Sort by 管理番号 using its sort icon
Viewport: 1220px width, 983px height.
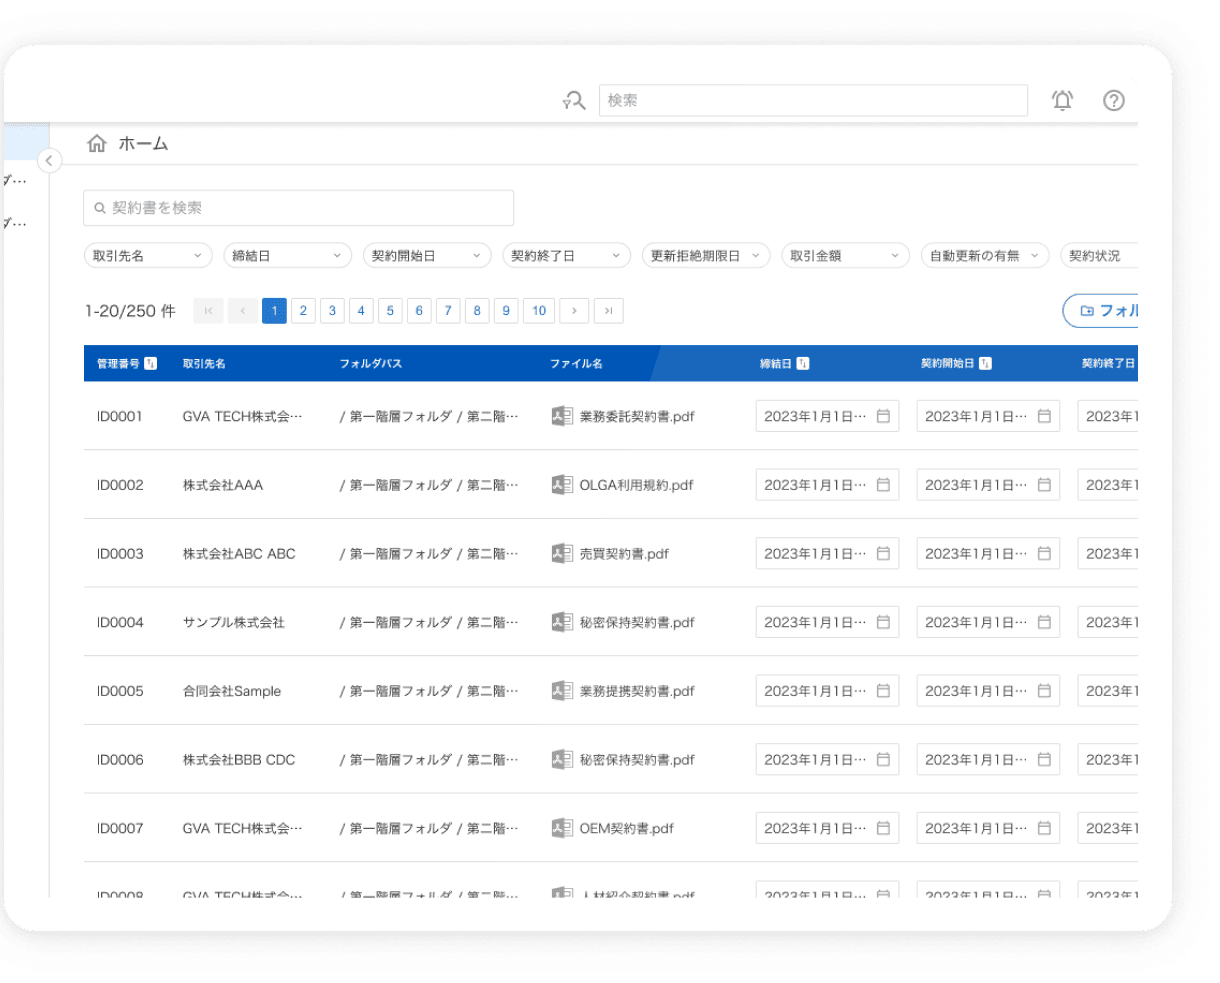click(151, 363)
